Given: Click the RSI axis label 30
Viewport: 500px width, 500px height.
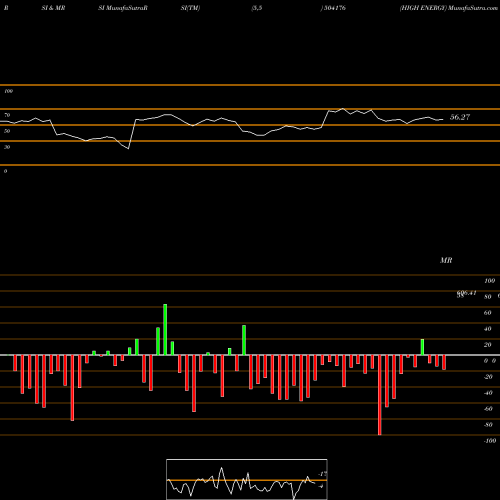Looking at the screenshot, I should click(7, 147).
